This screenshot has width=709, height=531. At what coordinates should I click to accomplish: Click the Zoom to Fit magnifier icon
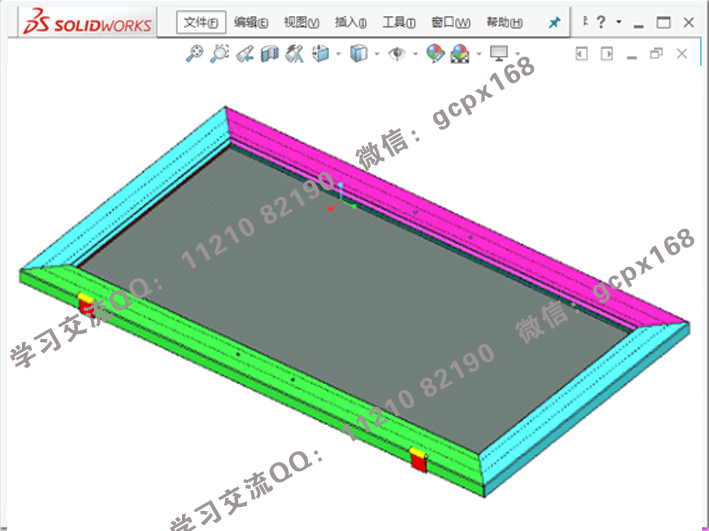pos(195,55)
